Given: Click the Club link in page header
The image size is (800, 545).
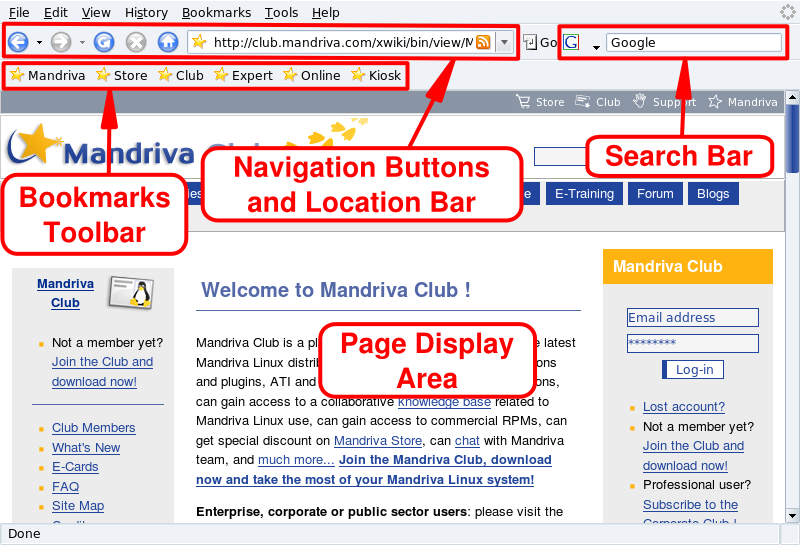Looking at the screenshot, I should (x=597, y=102).
